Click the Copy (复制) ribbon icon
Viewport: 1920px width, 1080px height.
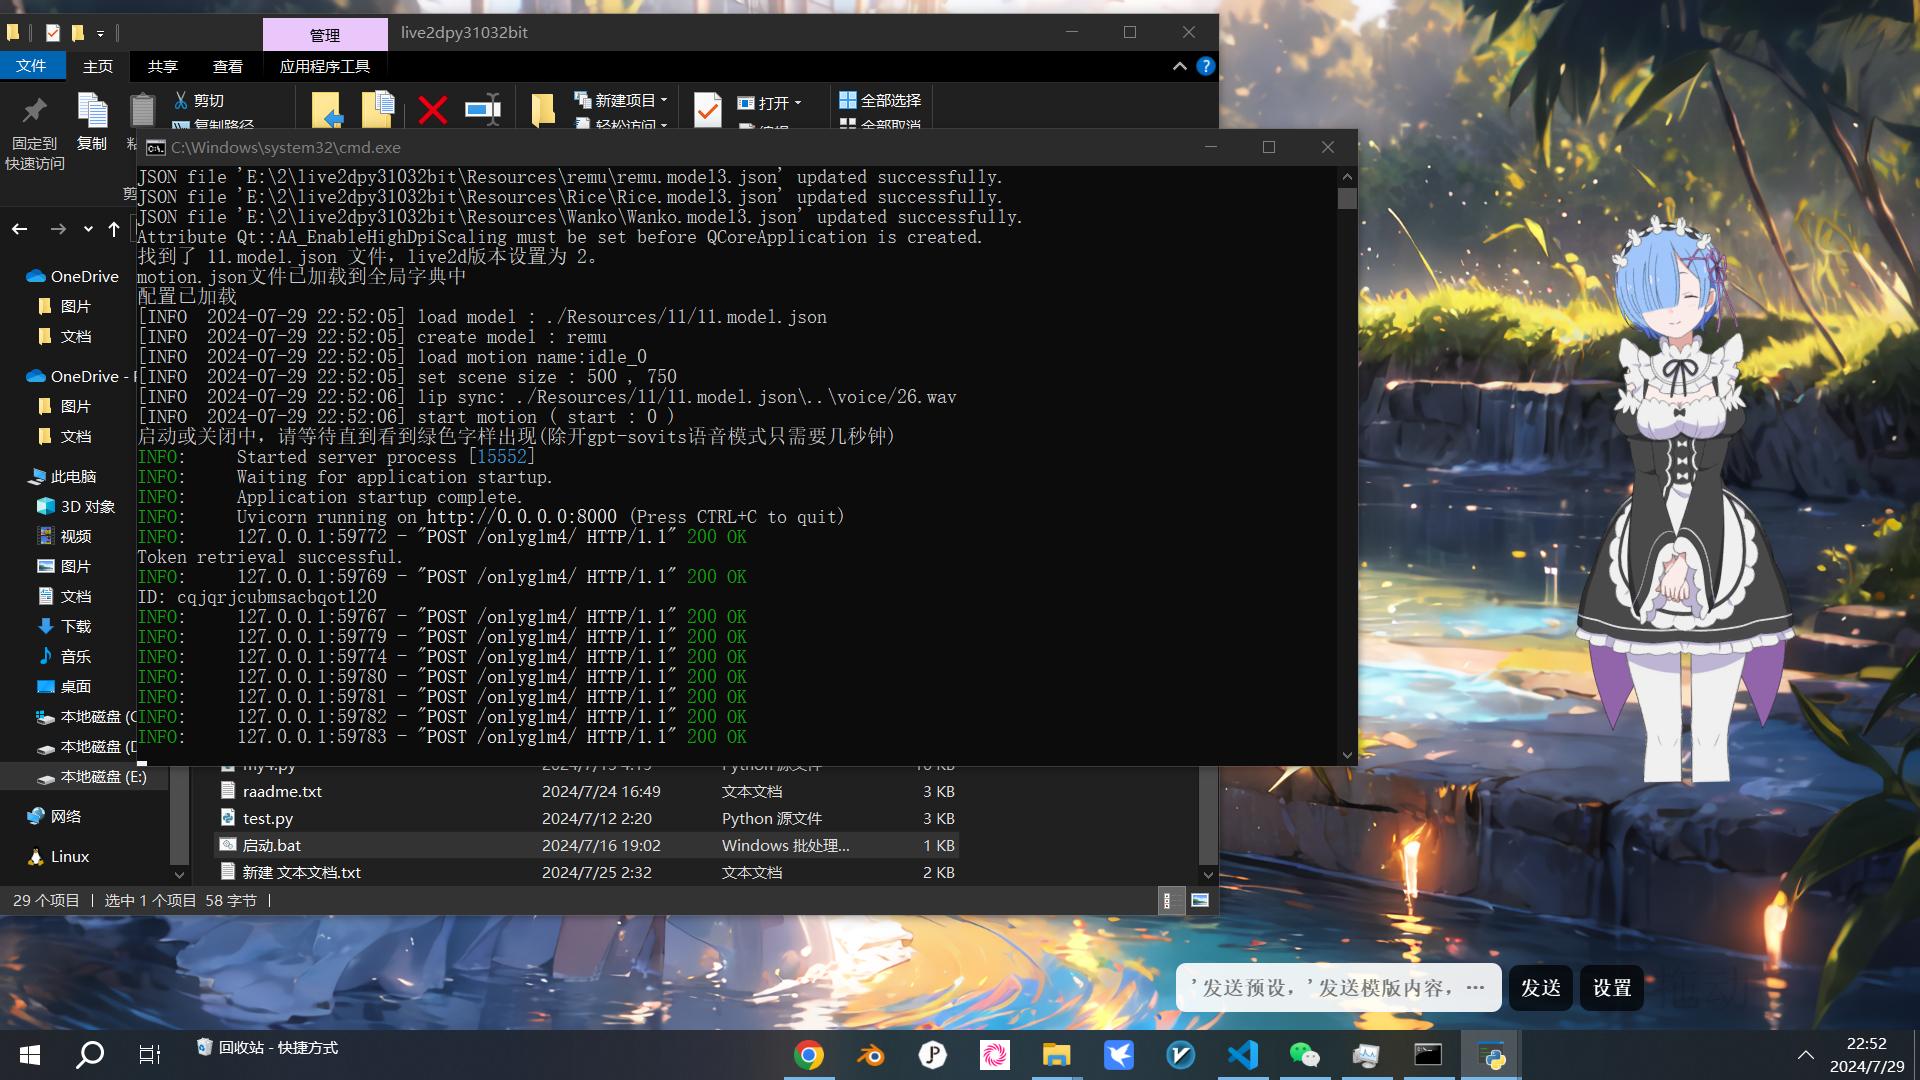92,110
